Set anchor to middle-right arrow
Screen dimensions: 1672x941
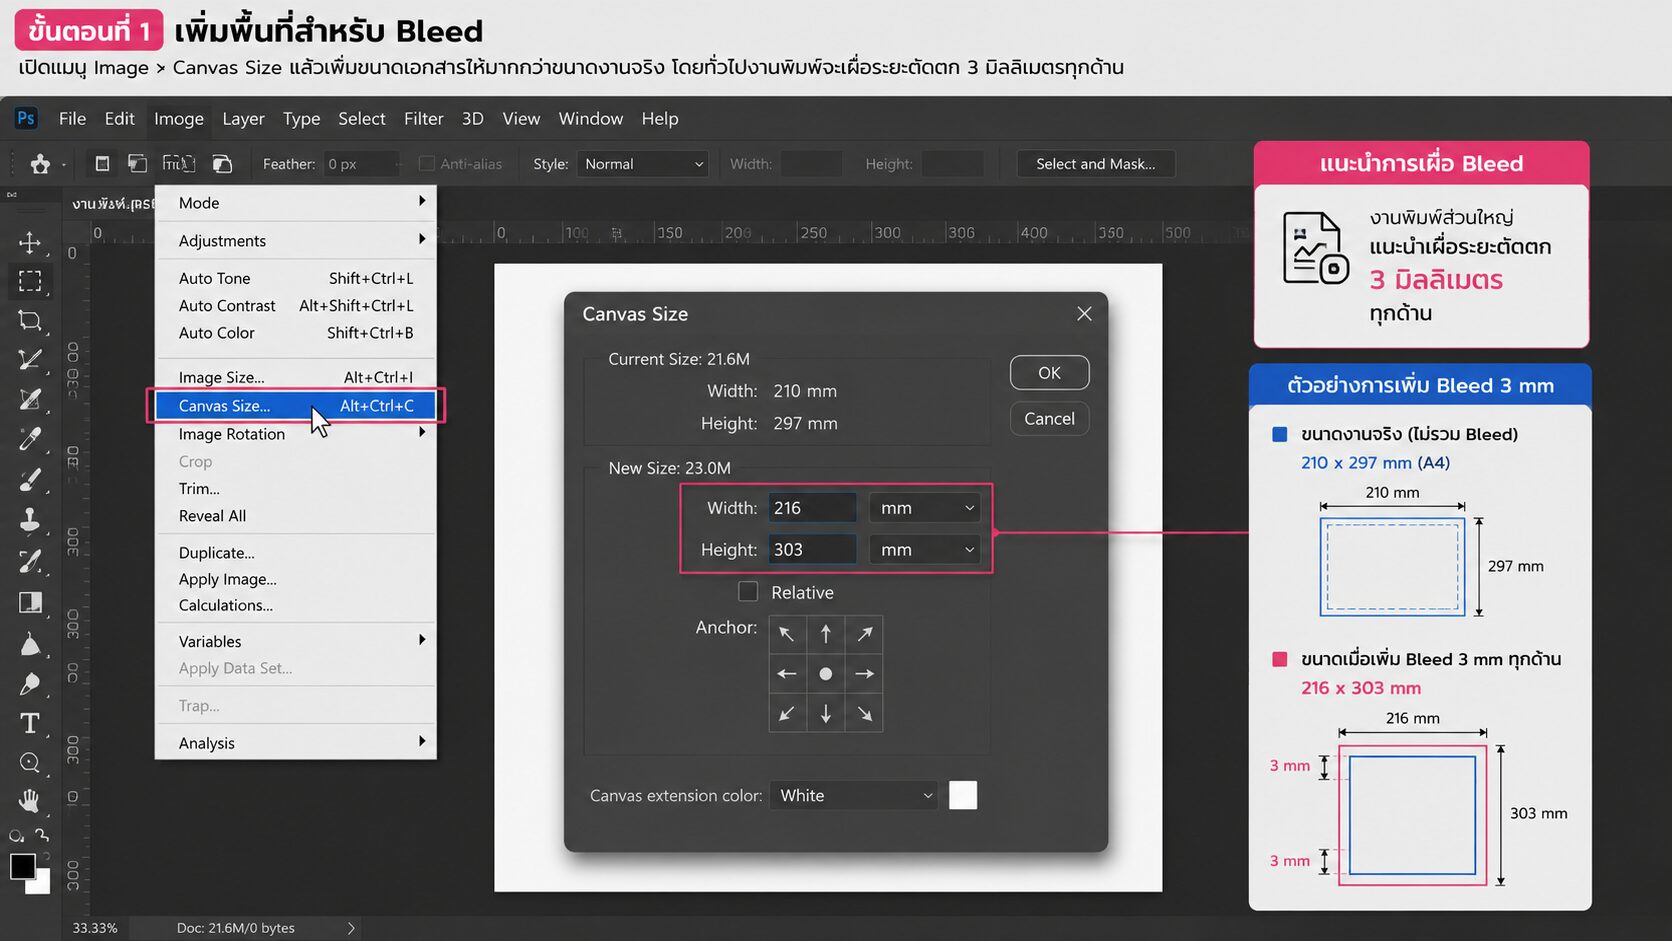tap(864, 674)
